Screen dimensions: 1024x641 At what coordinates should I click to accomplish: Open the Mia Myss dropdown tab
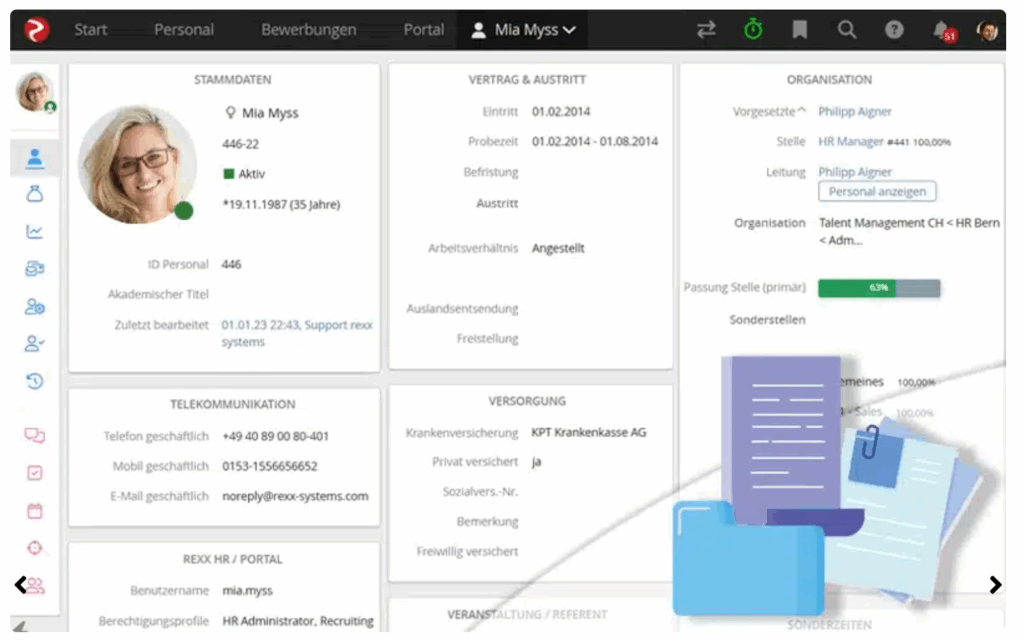pyautogui.click(x=524, y=30)
